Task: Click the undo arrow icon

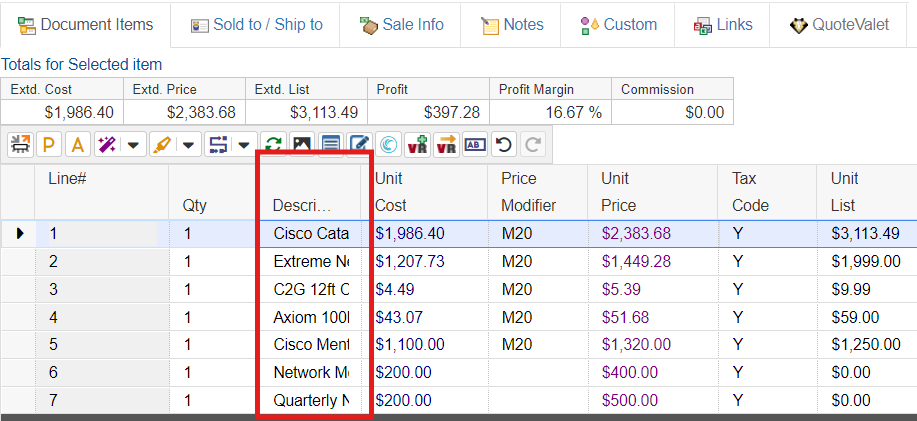Action: (x=504, y=145)
